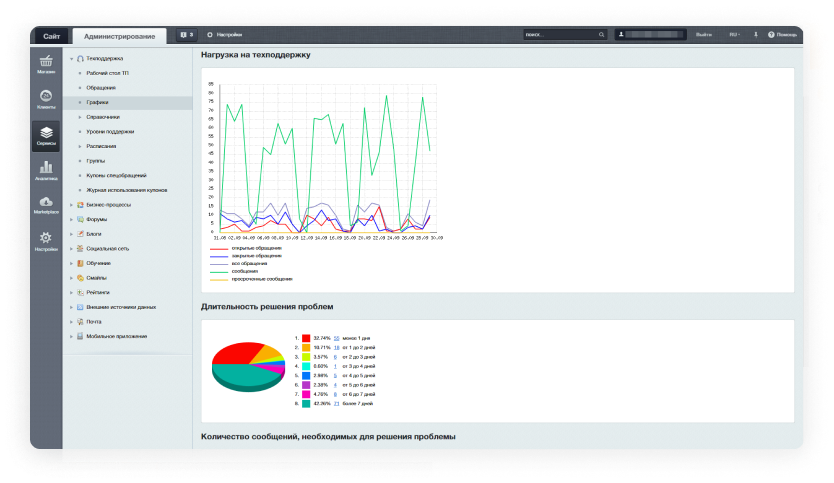This screenshot has width=834, height=483.
Task: Open Помощь help in the header
Action: click(783, 35)
